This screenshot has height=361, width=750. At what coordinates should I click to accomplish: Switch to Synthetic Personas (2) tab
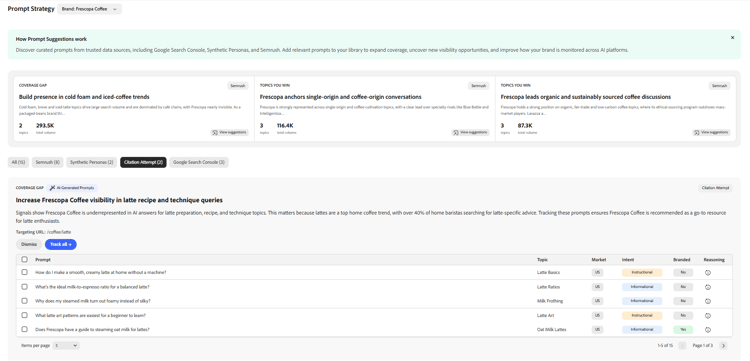coord(91,163)
